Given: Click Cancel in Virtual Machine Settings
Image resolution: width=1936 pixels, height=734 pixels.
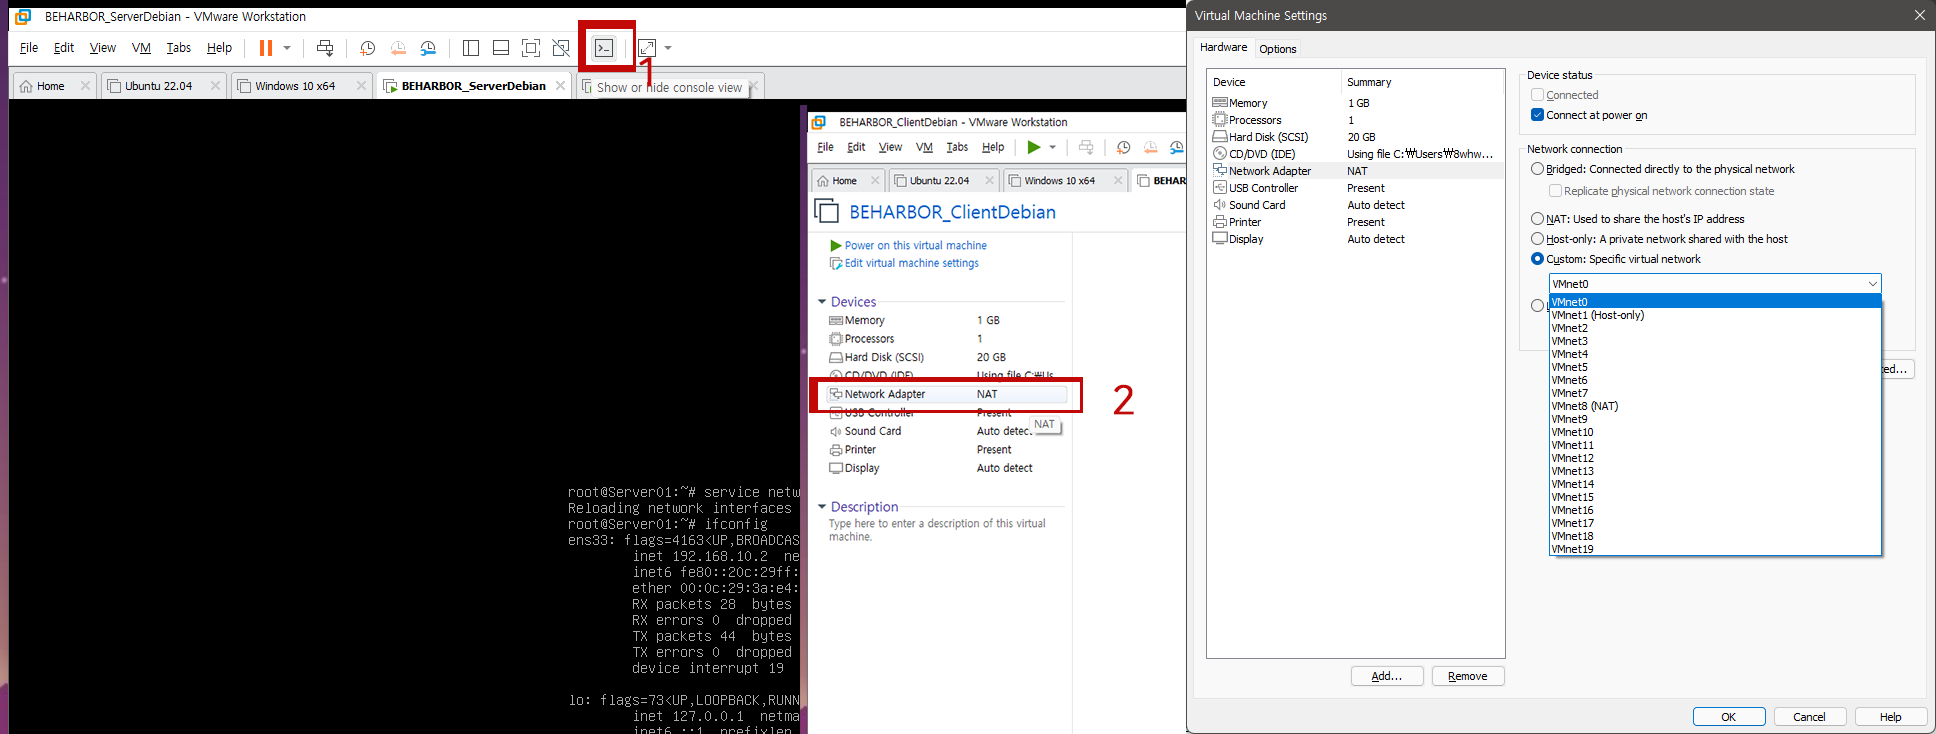Looking at the screenshot, I should [x=1810, y=717].
